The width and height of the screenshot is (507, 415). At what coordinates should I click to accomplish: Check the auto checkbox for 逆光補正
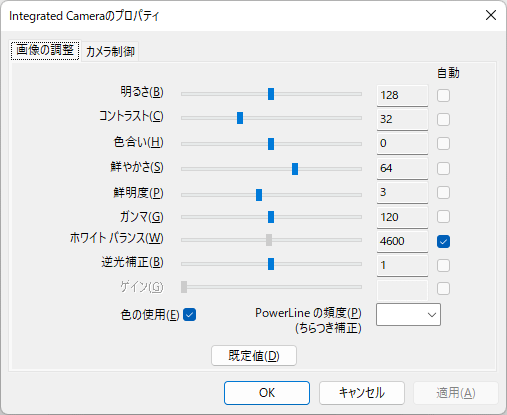point(443,266)
